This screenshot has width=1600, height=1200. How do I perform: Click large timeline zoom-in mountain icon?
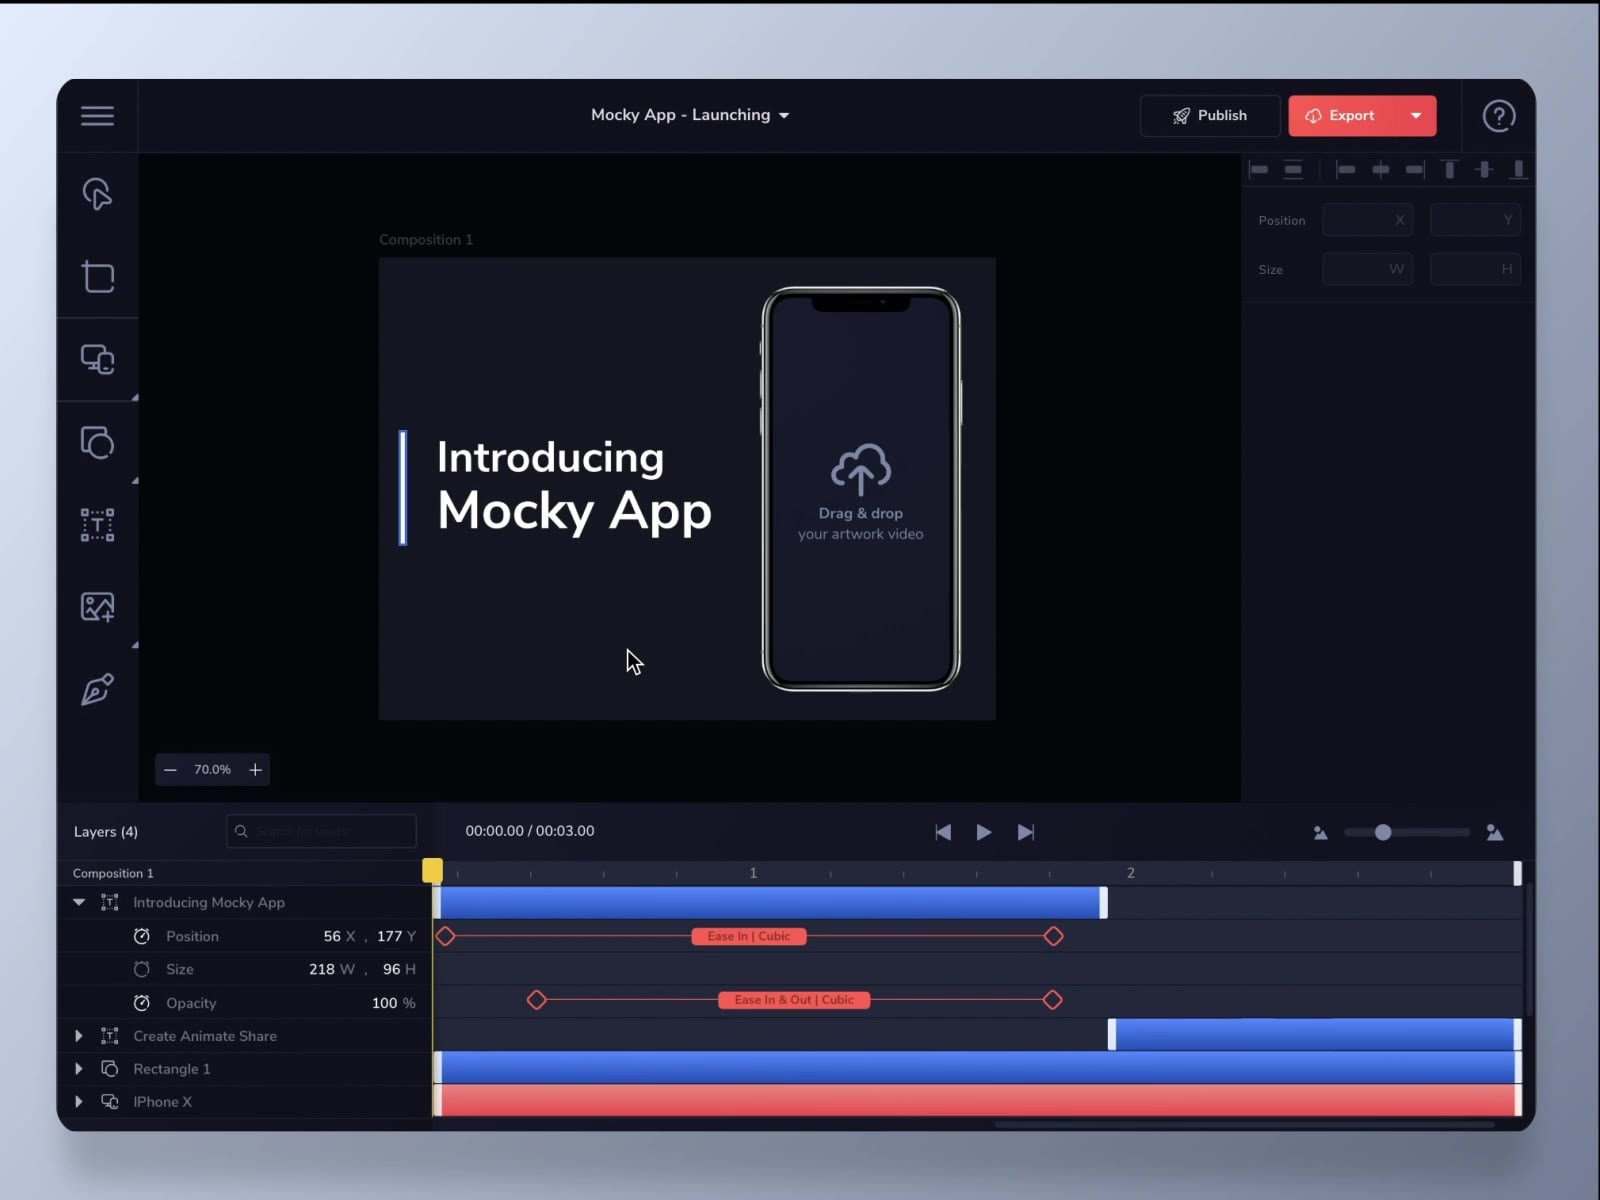(1495, 832)
